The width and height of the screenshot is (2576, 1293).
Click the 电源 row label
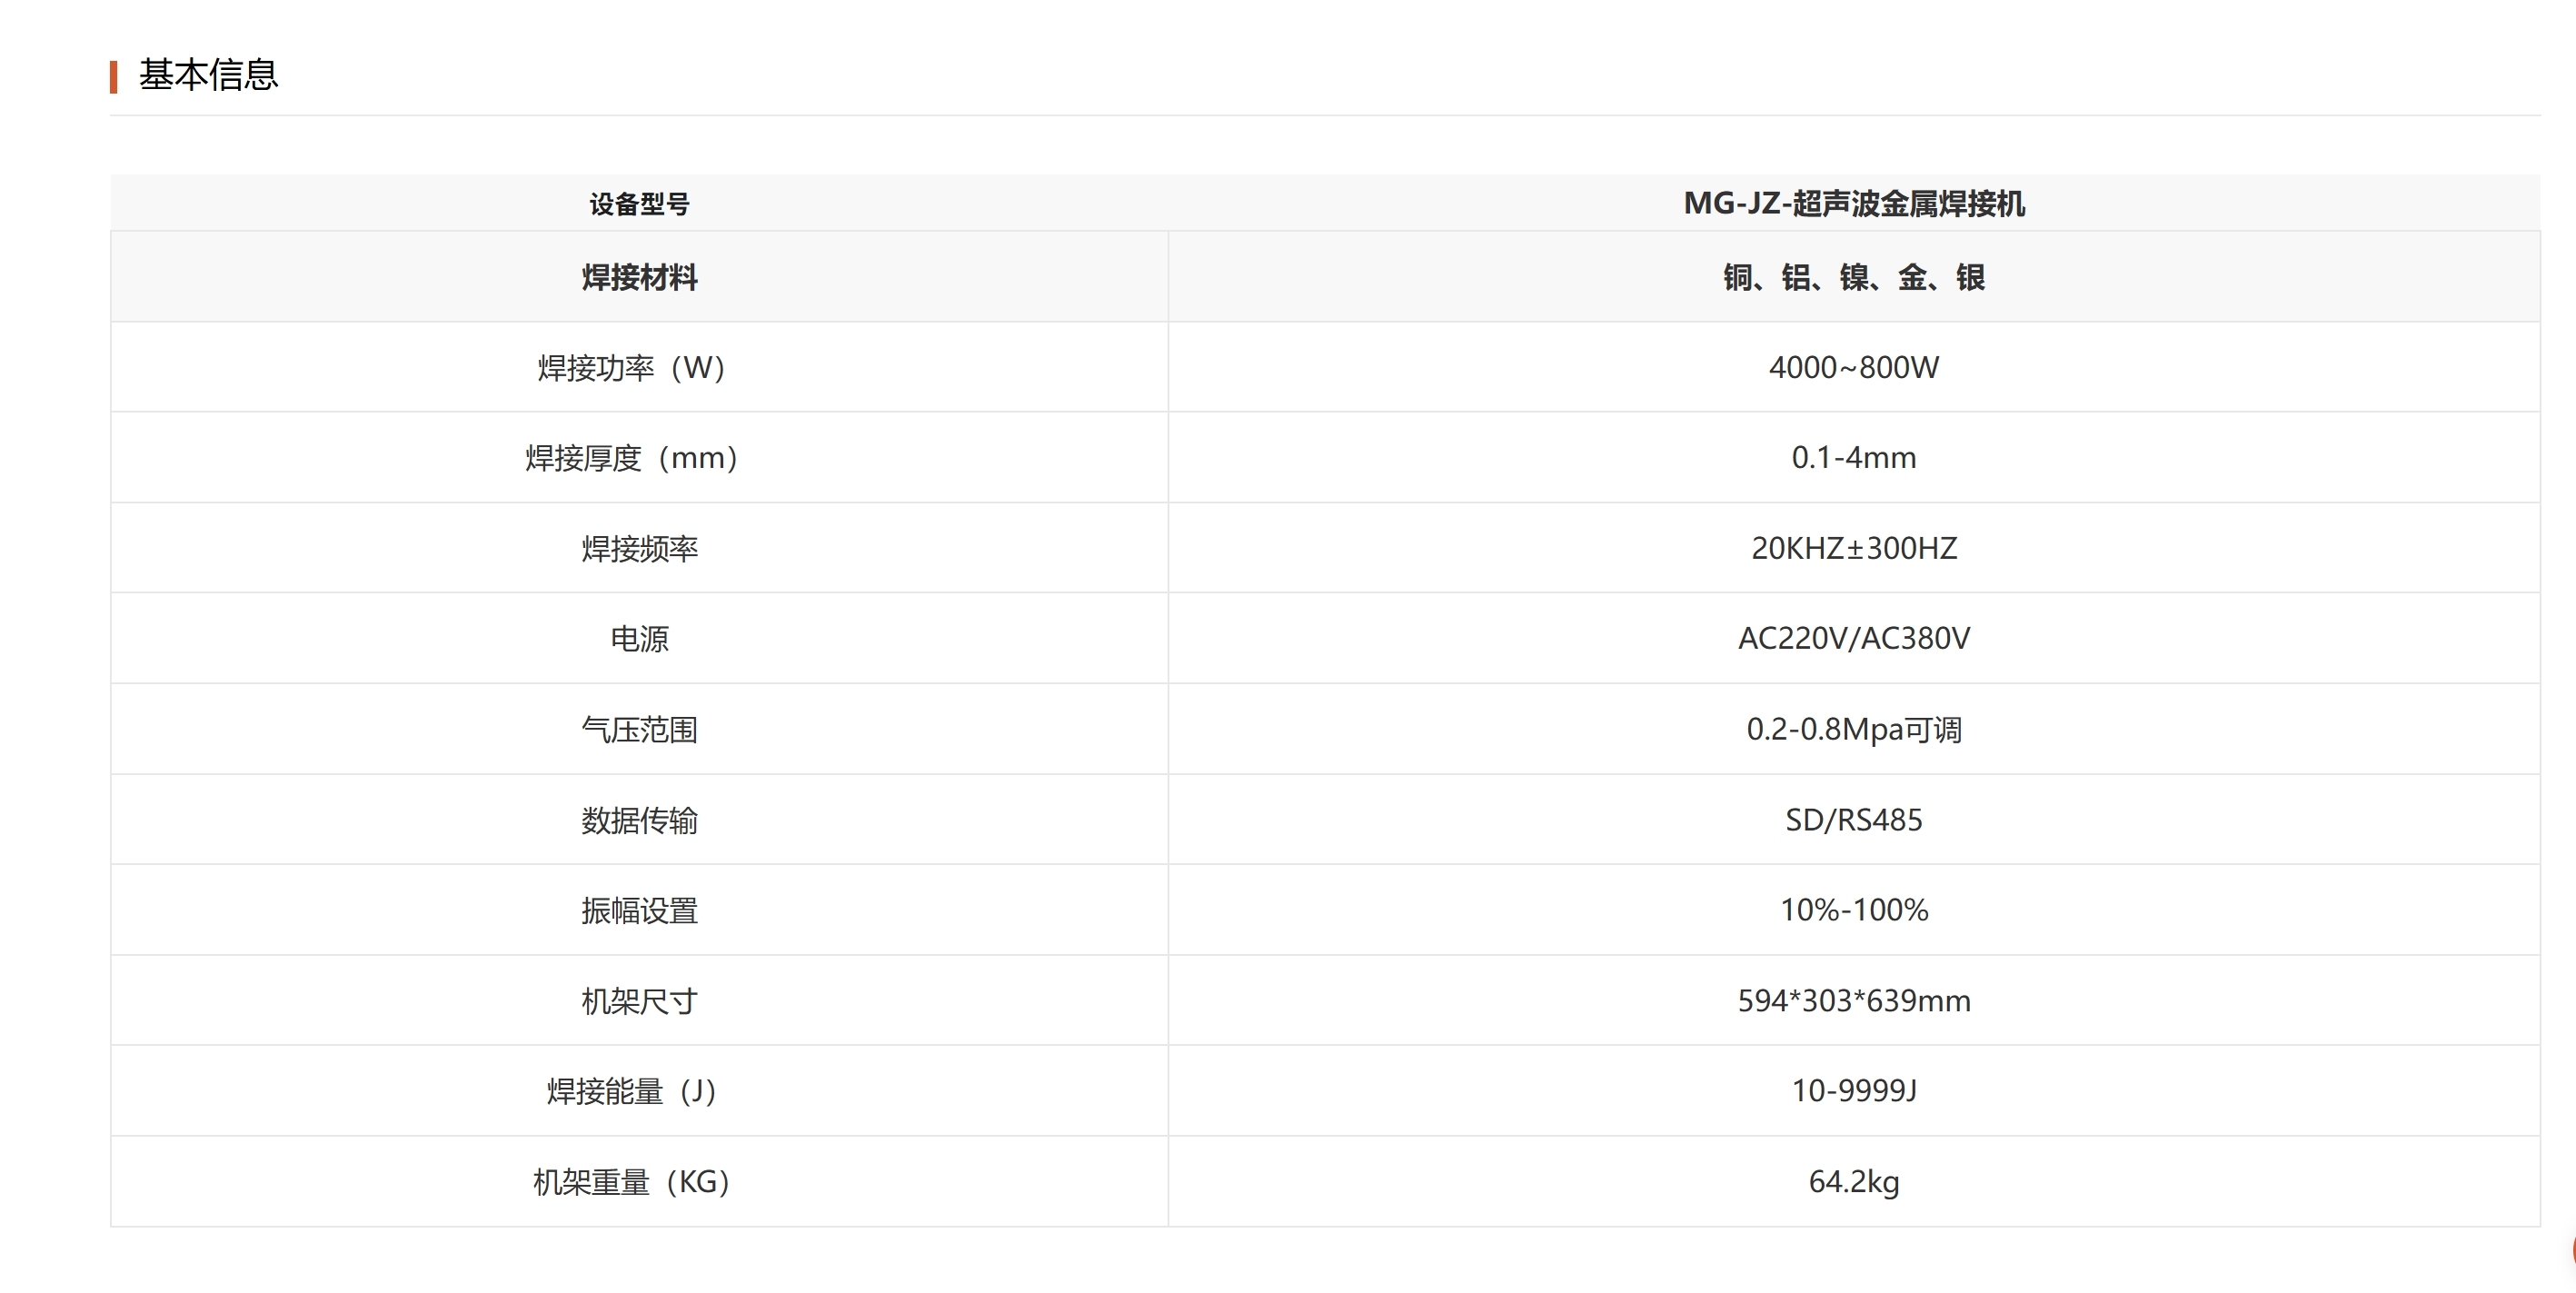point(639,639)
